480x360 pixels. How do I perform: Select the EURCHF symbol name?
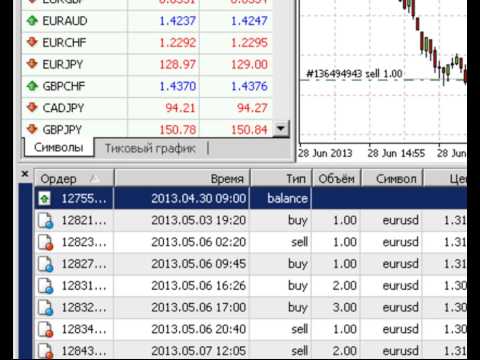64,42
